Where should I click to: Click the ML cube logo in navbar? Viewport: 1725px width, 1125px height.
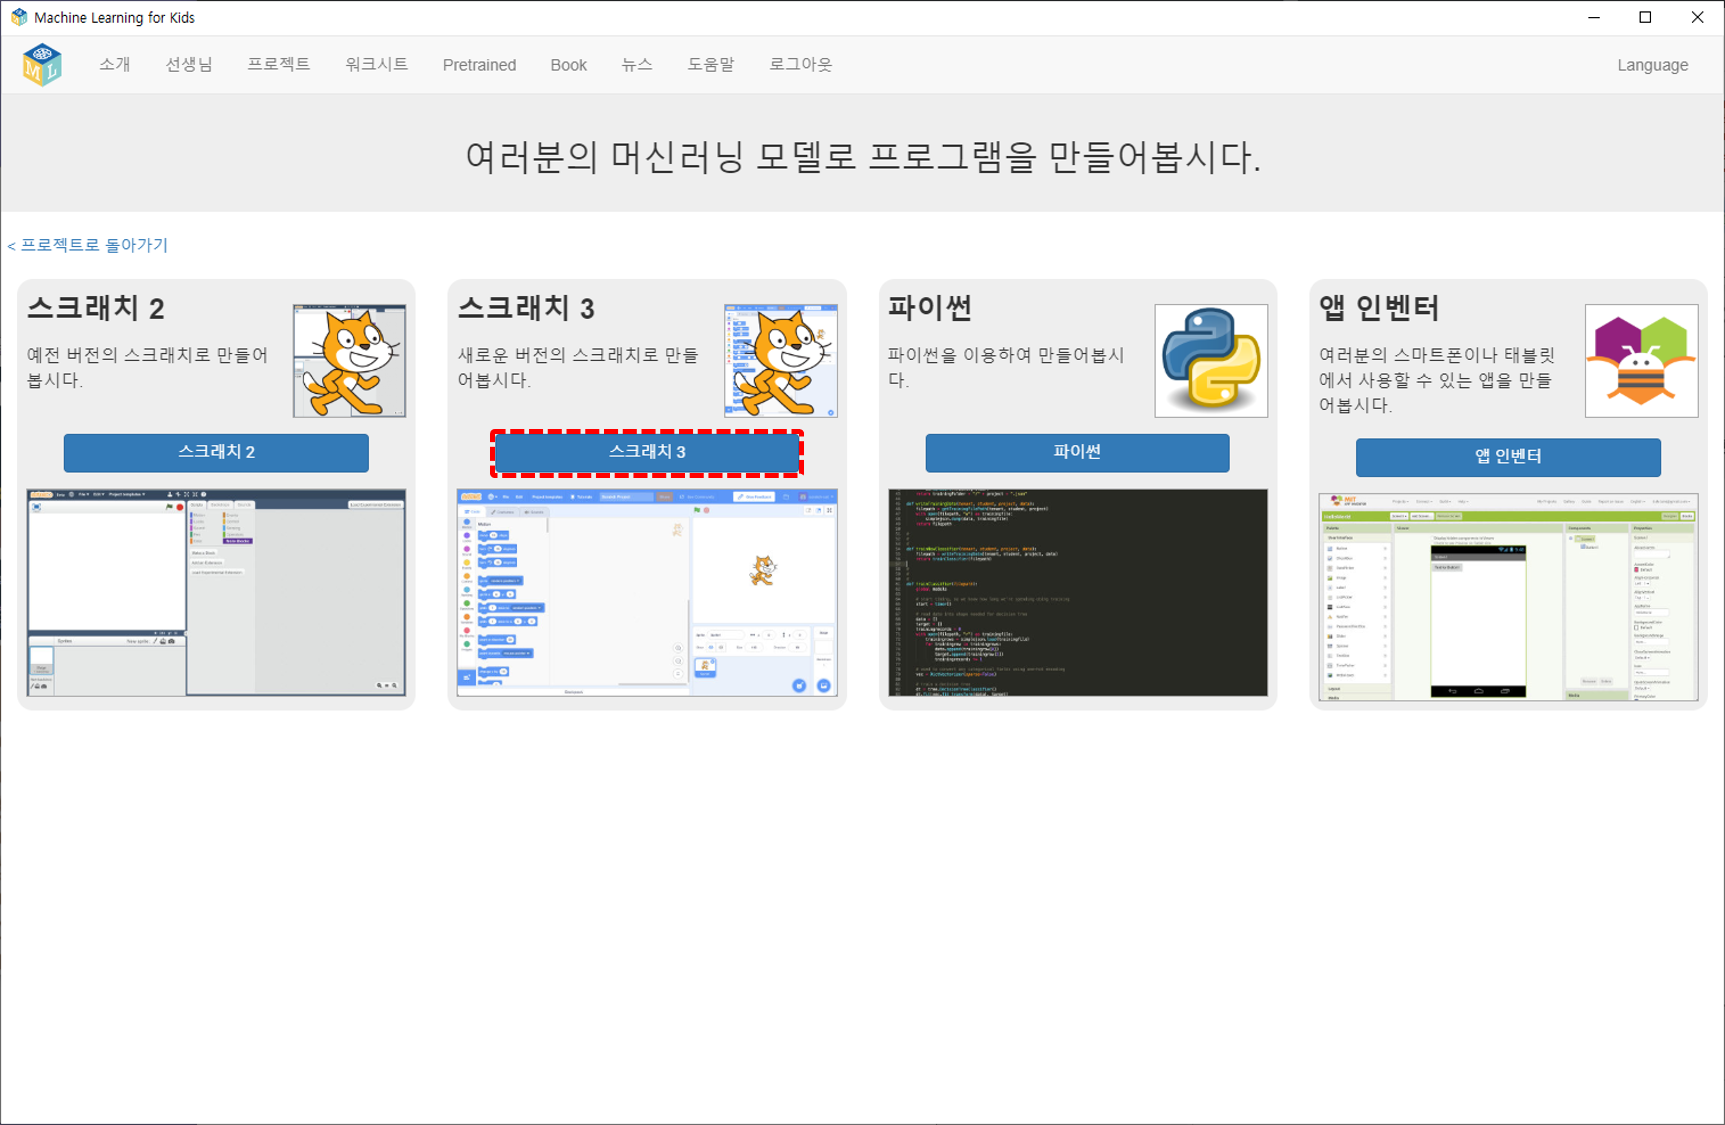click(42, 65)
